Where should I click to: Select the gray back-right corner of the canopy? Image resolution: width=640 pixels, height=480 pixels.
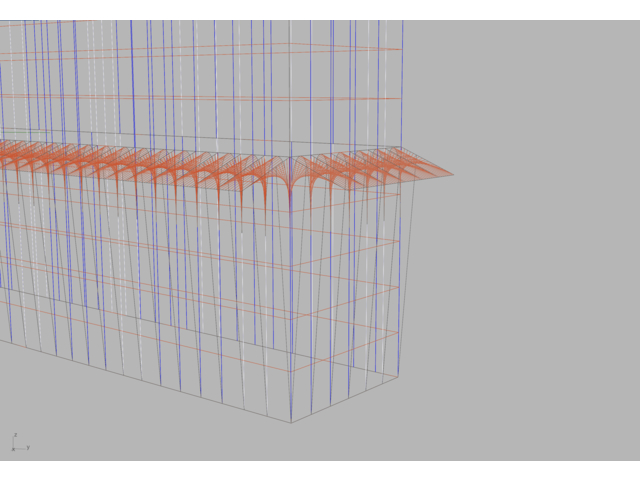(401, 148)
